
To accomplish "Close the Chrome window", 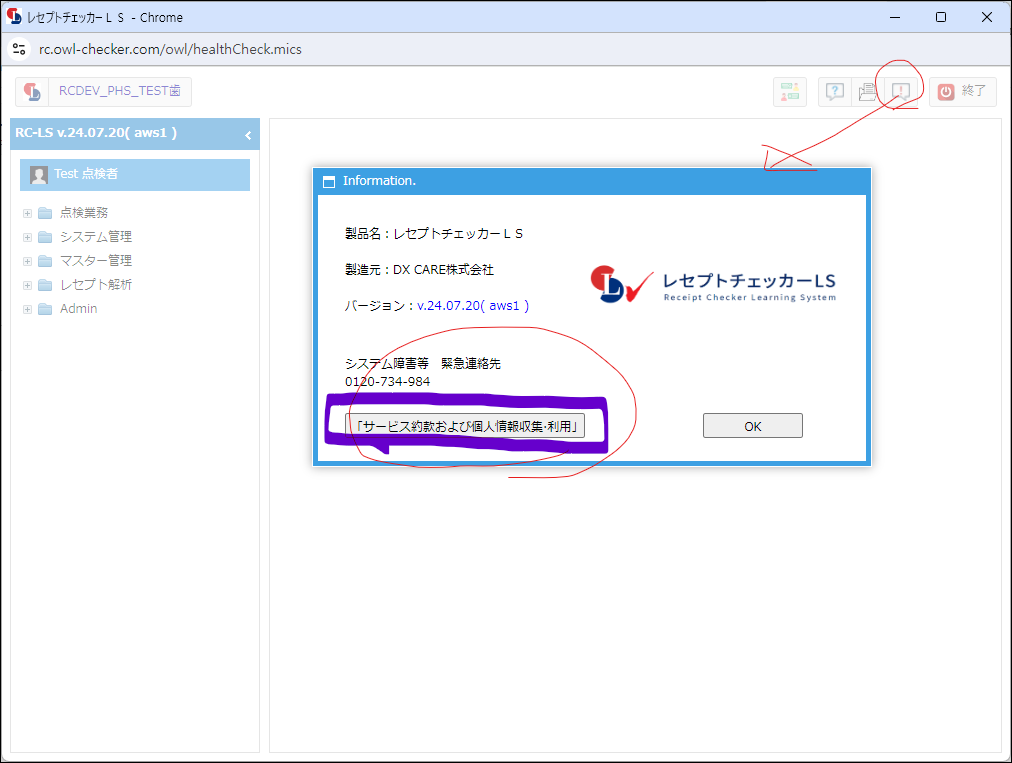I will tap(987, 17).
